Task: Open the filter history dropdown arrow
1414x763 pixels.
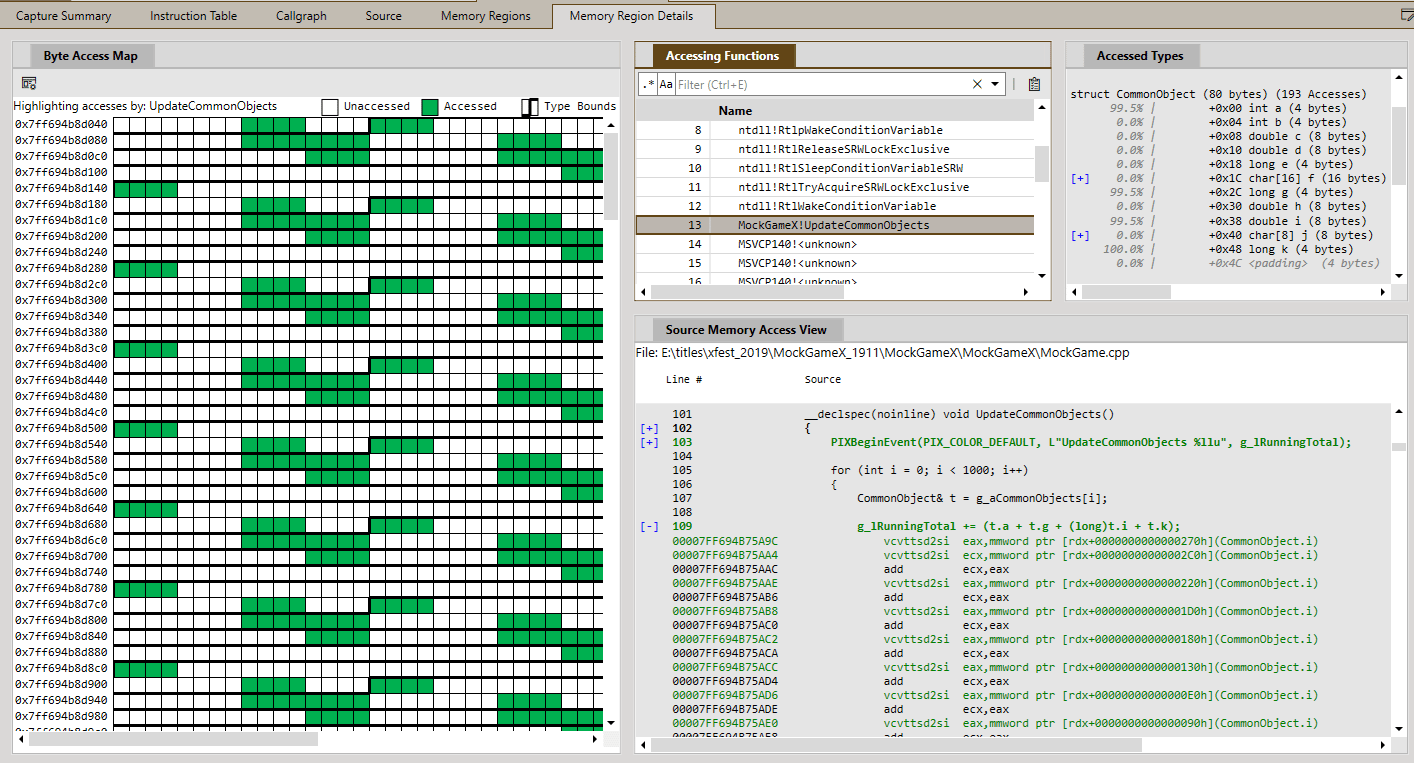Action: [x=995, y=85]
